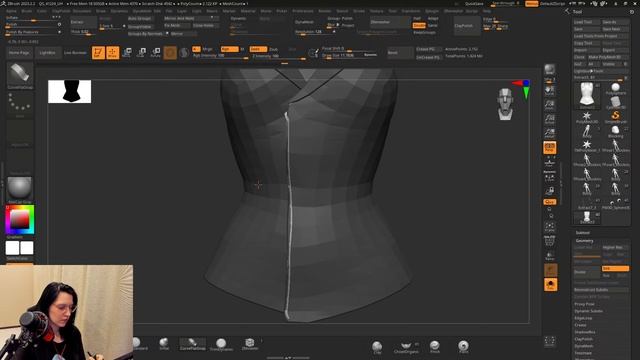Screen dimensions: 640x360
Task: Select the PolySphere tool thumbnail
Action: pos(615,89)
